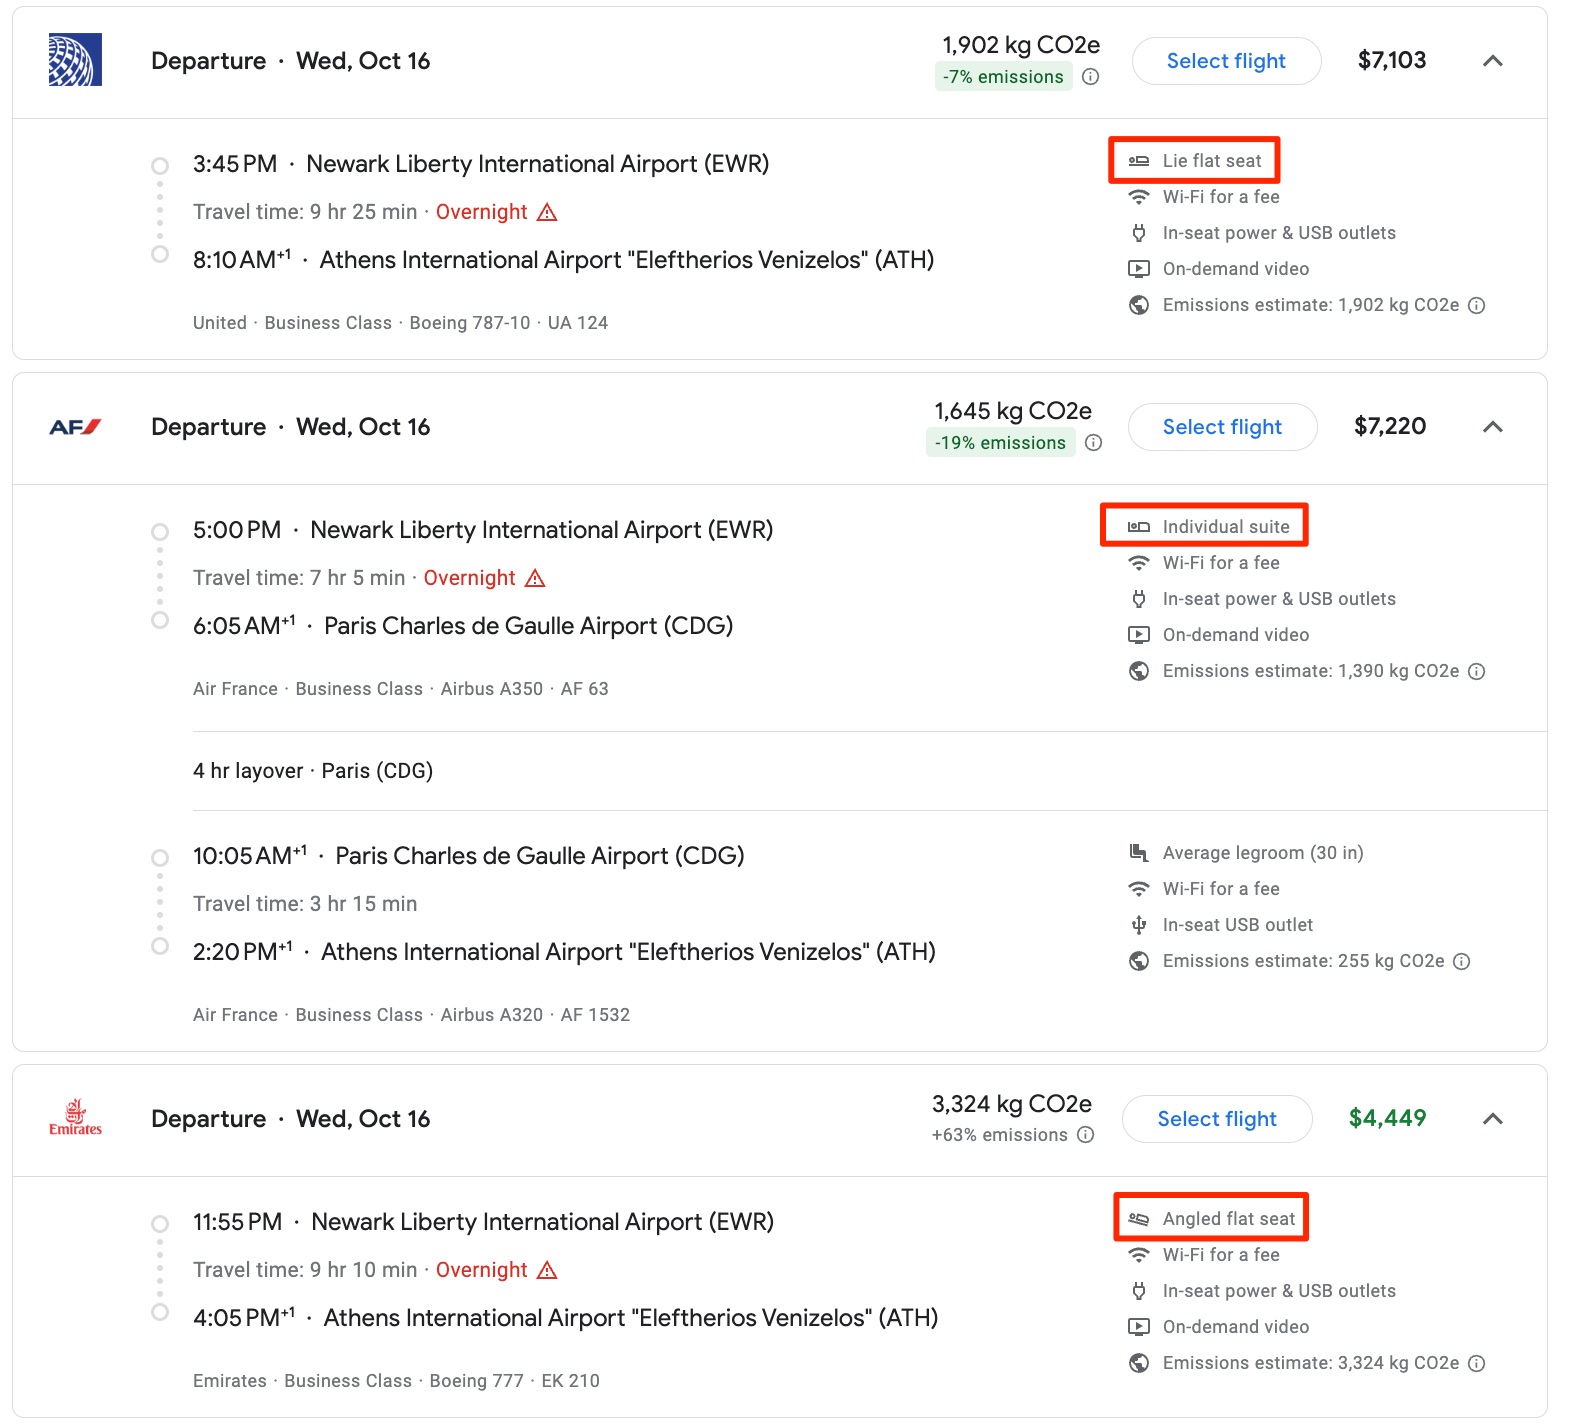
Task: Click Emirates Boeing 777 EK 210 details
Action: click(x=396, y=1381)
